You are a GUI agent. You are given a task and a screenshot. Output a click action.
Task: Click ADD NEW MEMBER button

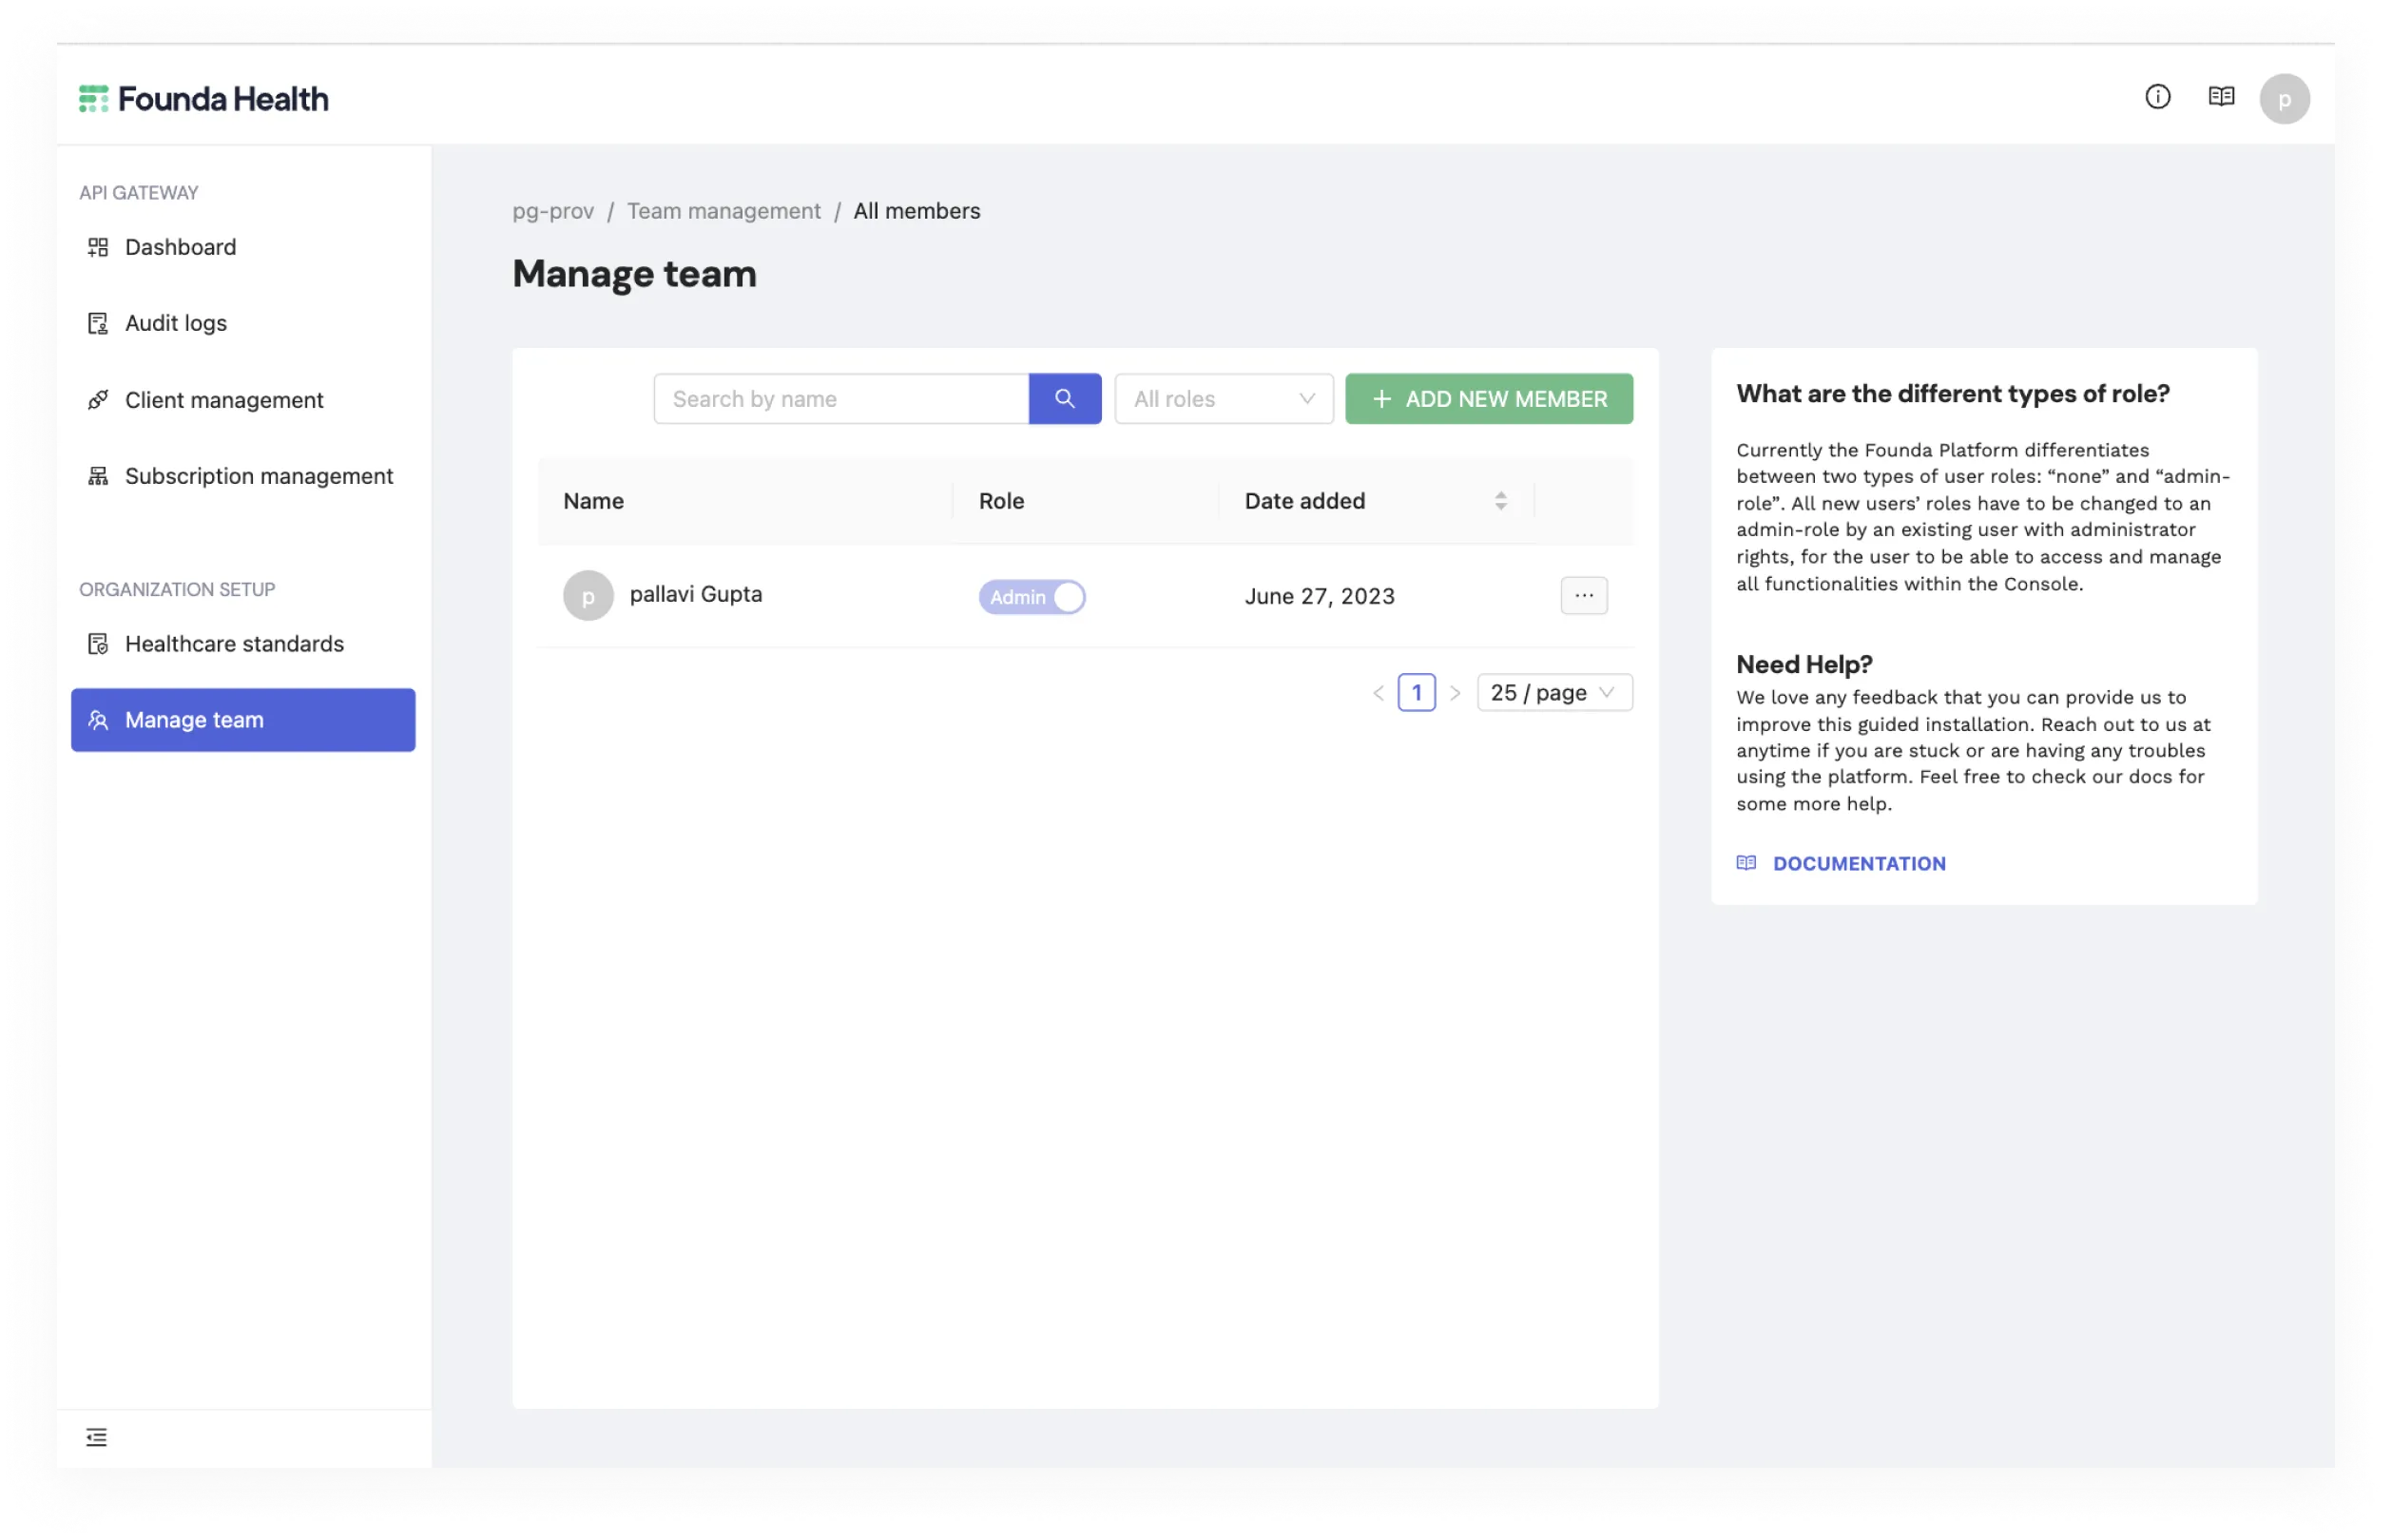click(1488, 399)
